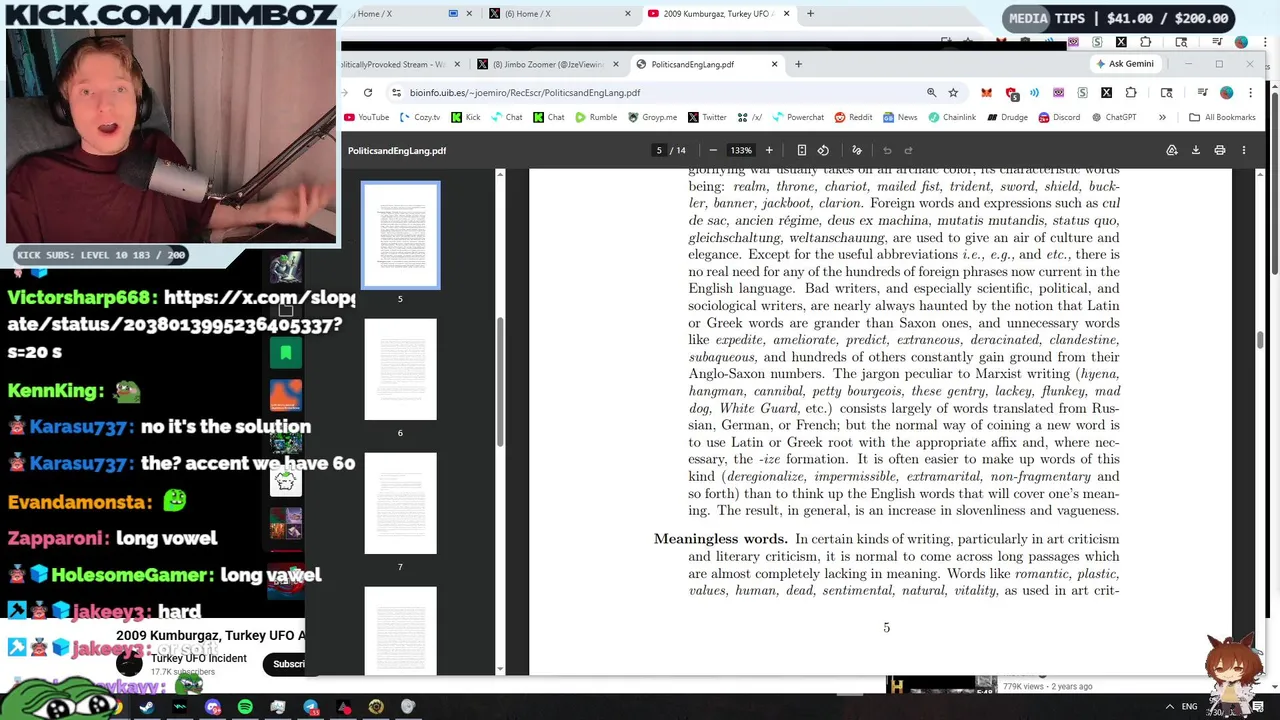
Task: Open Kick bookmark
Action: pos(466,117)
